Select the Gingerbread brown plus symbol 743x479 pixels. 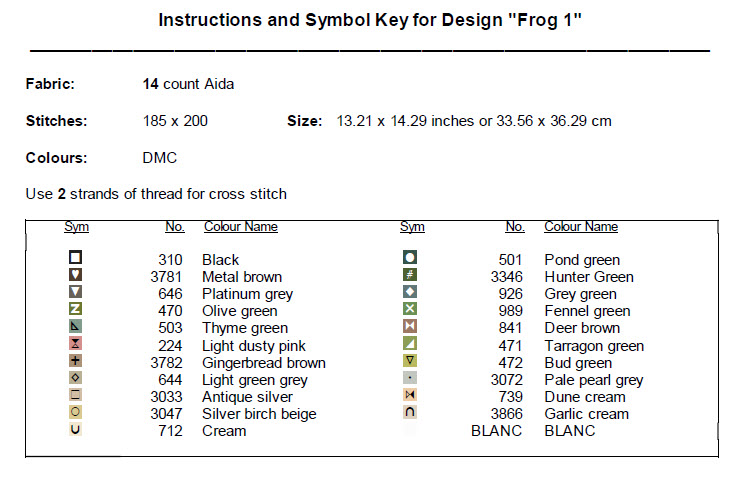[x=75, y=360]
